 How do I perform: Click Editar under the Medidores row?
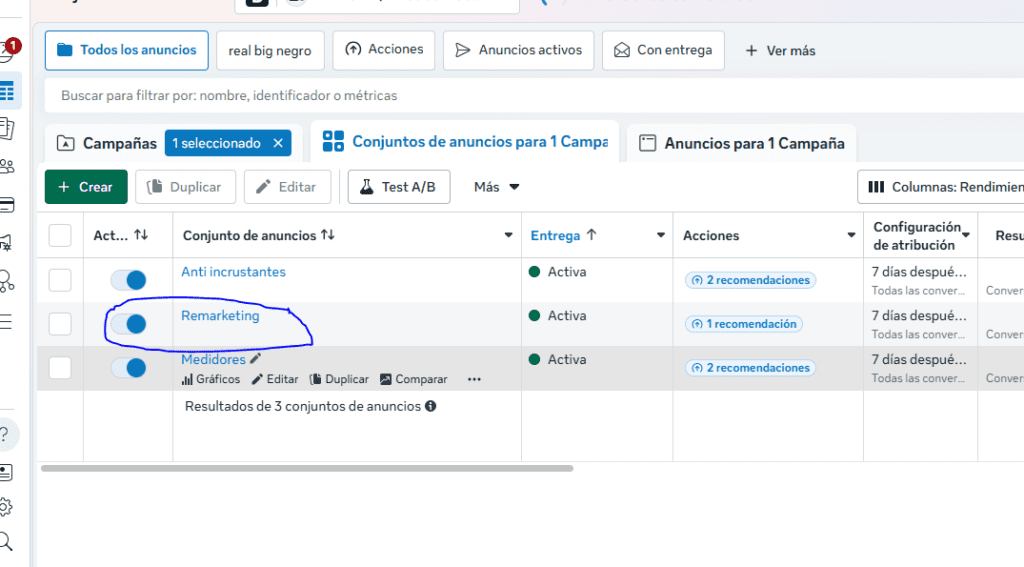click(275, 379)
